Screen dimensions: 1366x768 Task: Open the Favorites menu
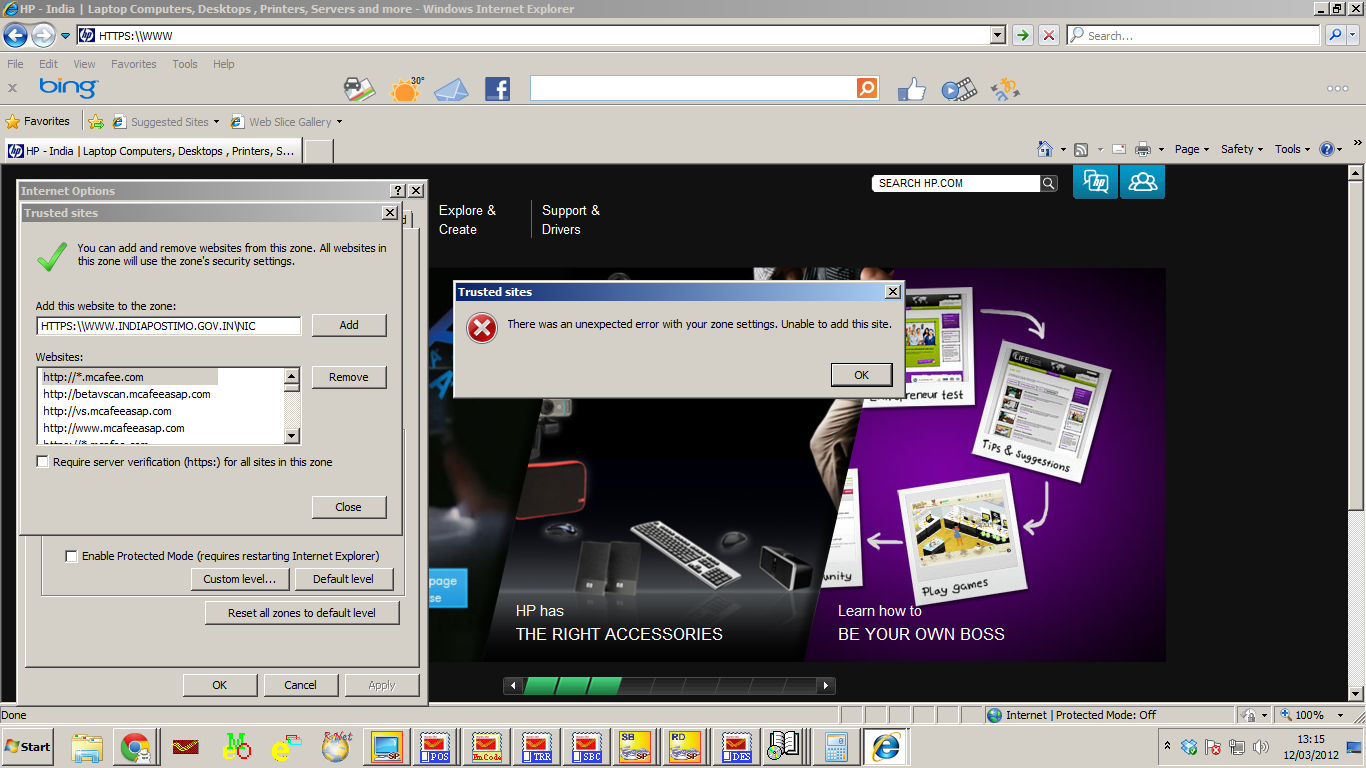tap(134, 64)
